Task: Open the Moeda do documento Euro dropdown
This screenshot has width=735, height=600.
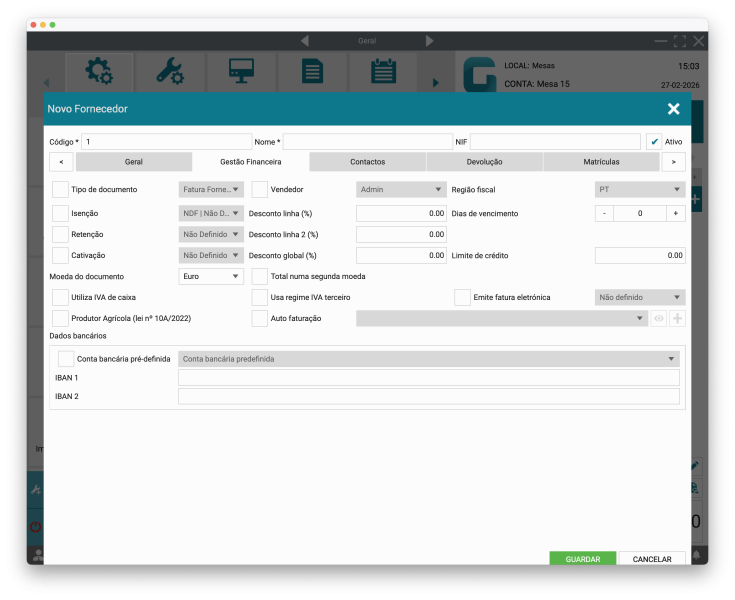Action: pyautogui.click(x=211, y=276)
